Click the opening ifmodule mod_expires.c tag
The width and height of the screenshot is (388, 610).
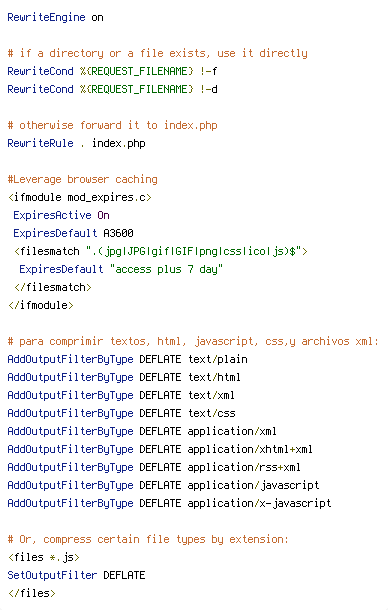tap(79, 197)
